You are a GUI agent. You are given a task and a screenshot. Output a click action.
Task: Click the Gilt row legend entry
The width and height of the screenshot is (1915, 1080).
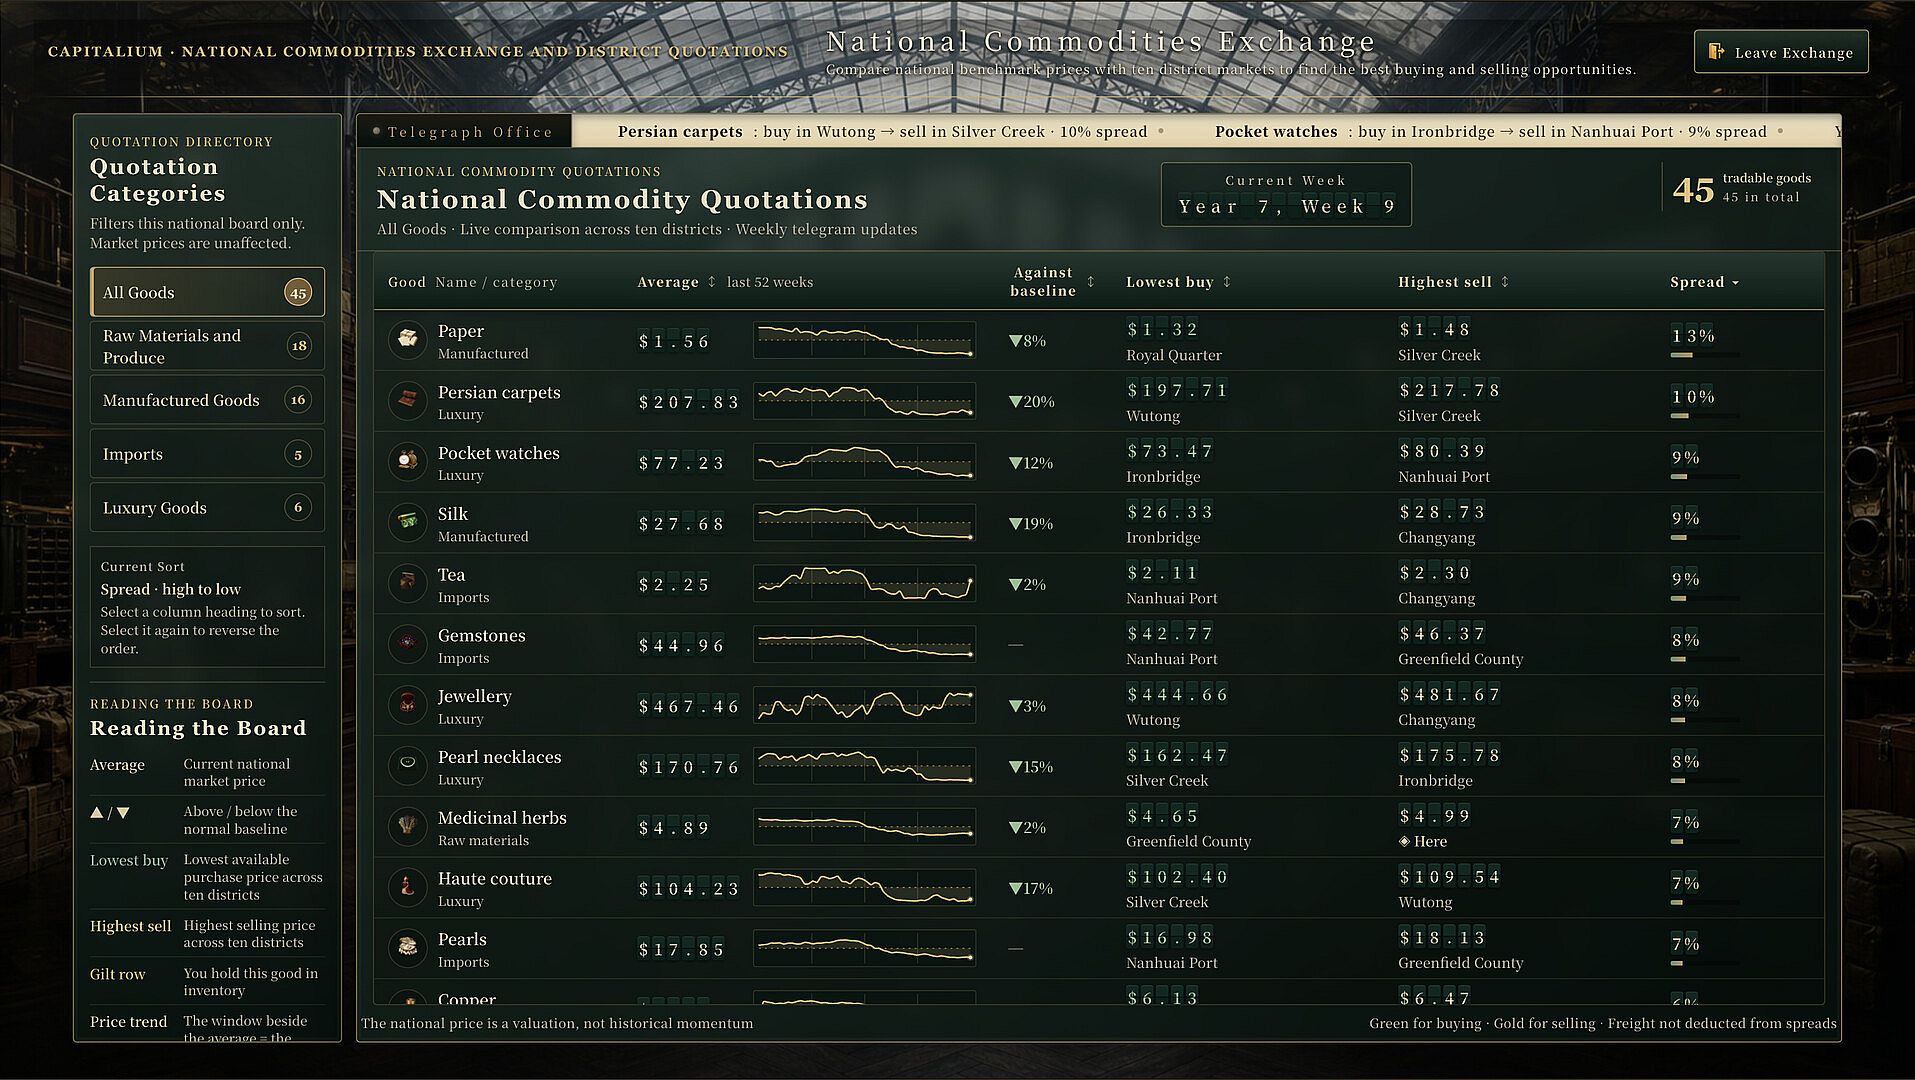[x=207, y=981]
